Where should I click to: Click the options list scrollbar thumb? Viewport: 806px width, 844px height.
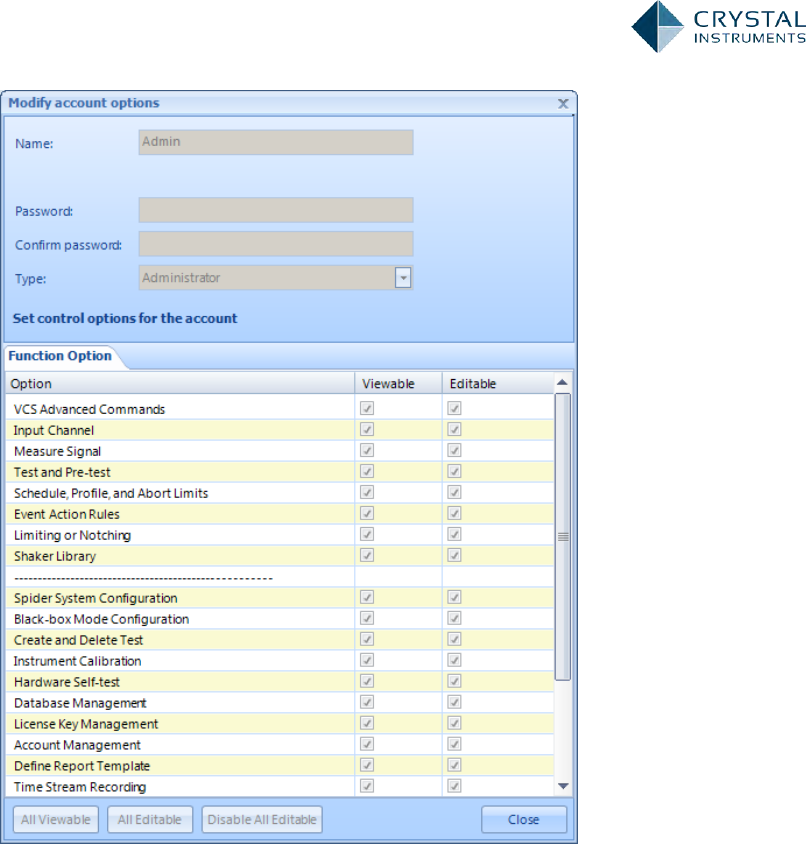563,537
